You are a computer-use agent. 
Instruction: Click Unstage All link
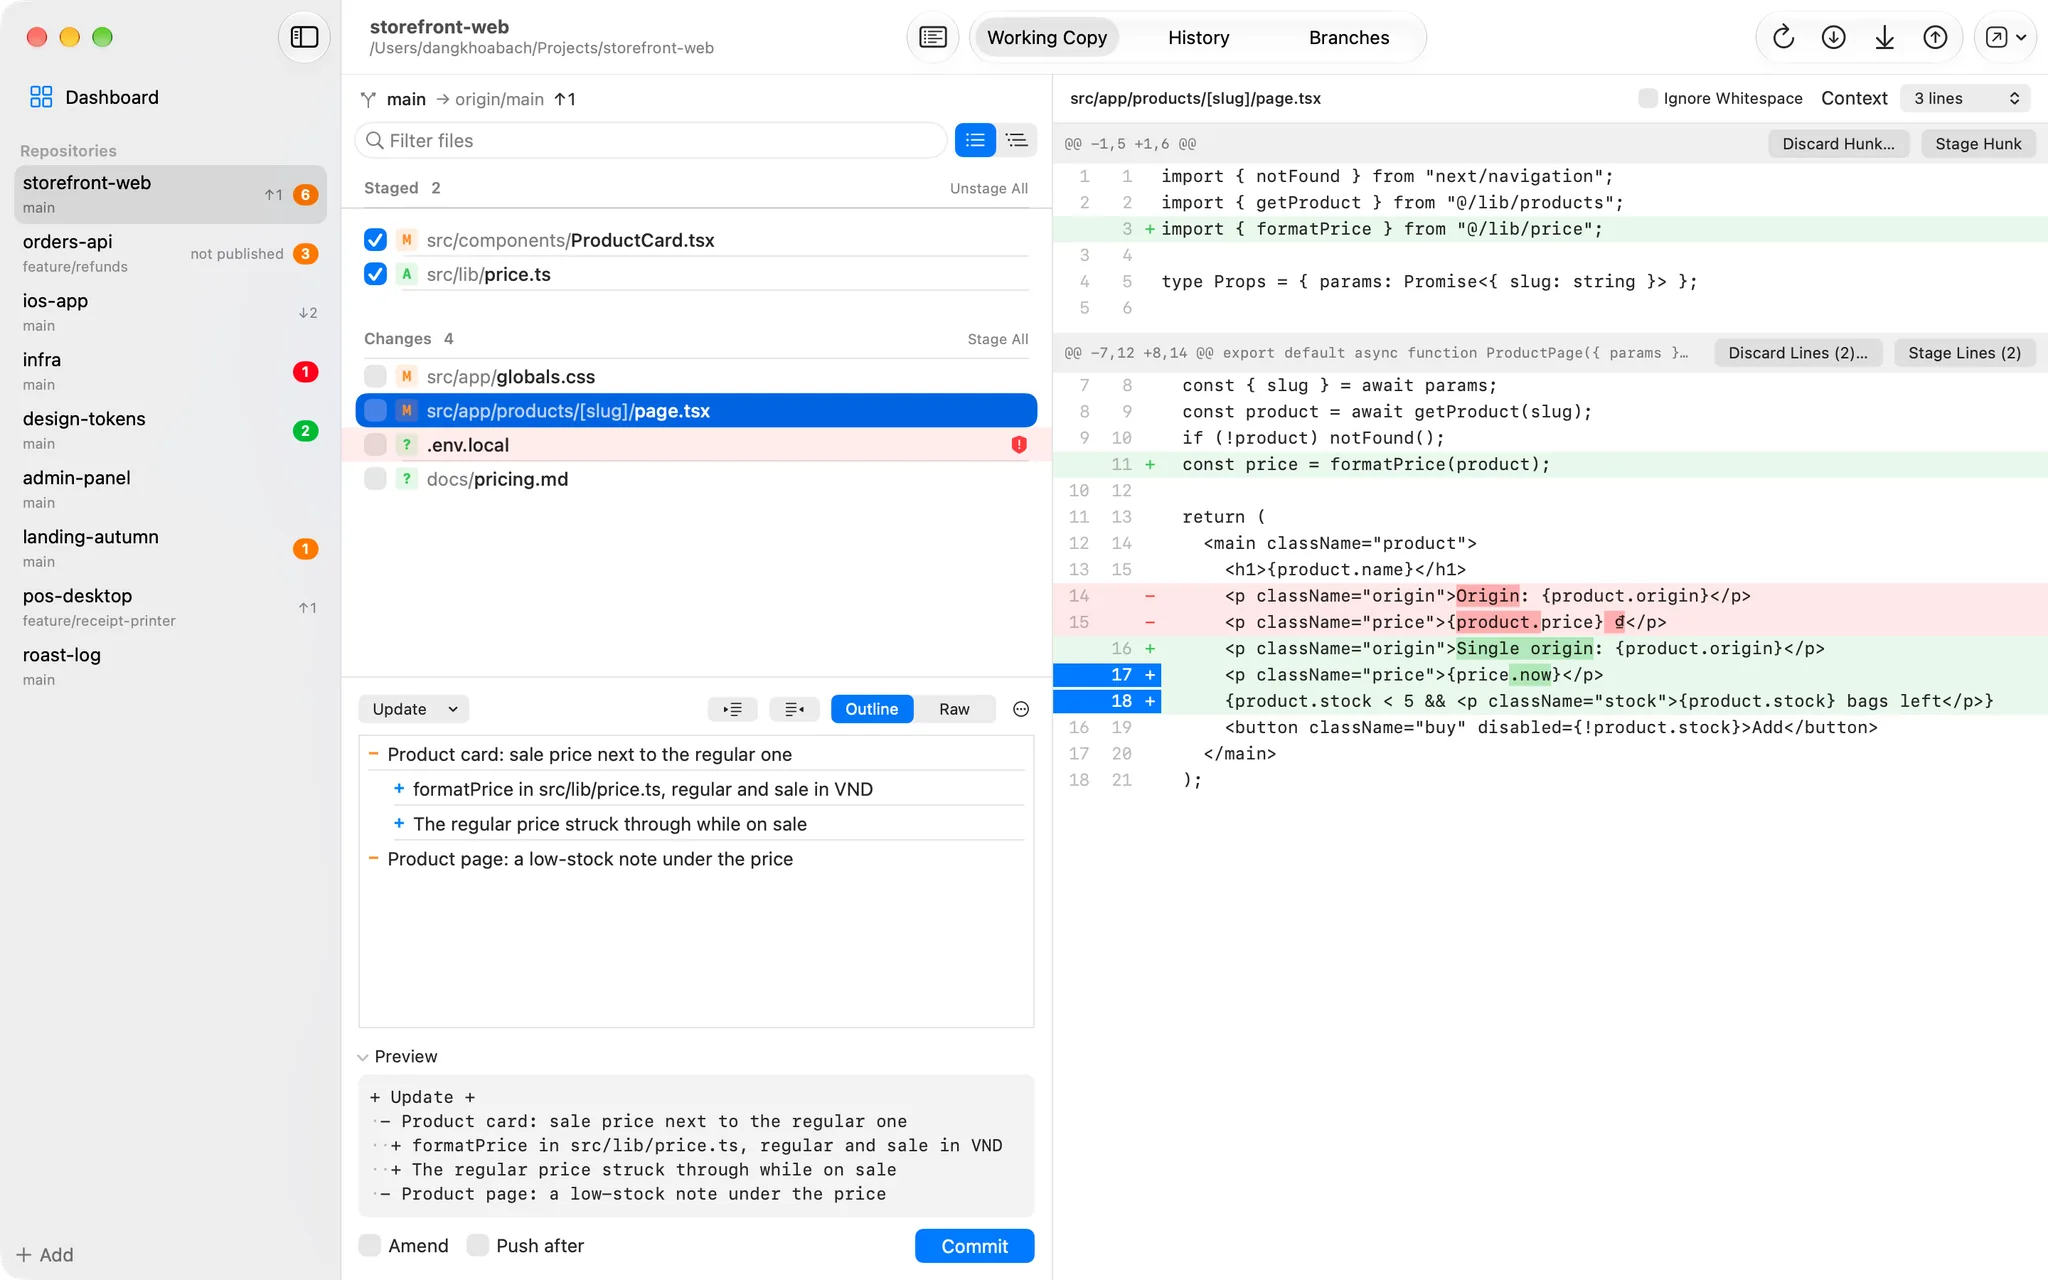pyautogui.click(x=988, y=188)
